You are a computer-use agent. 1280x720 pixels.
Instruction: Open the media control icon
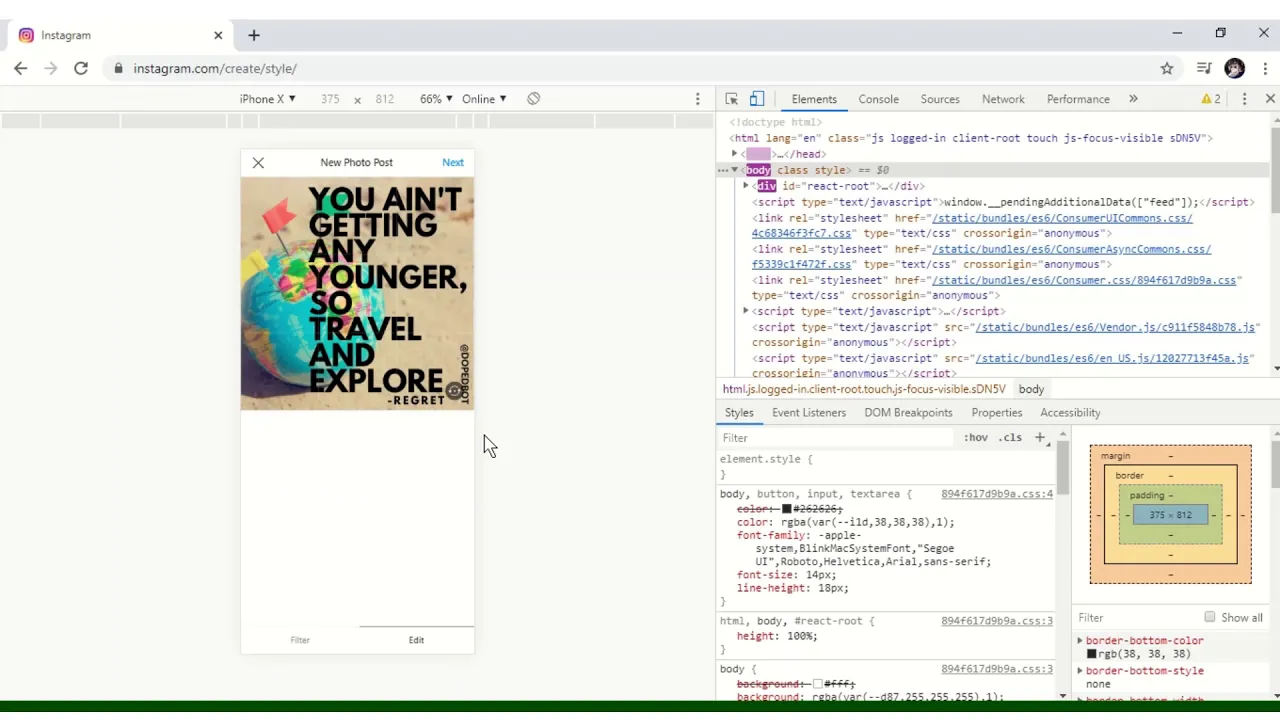point(1204,68)
